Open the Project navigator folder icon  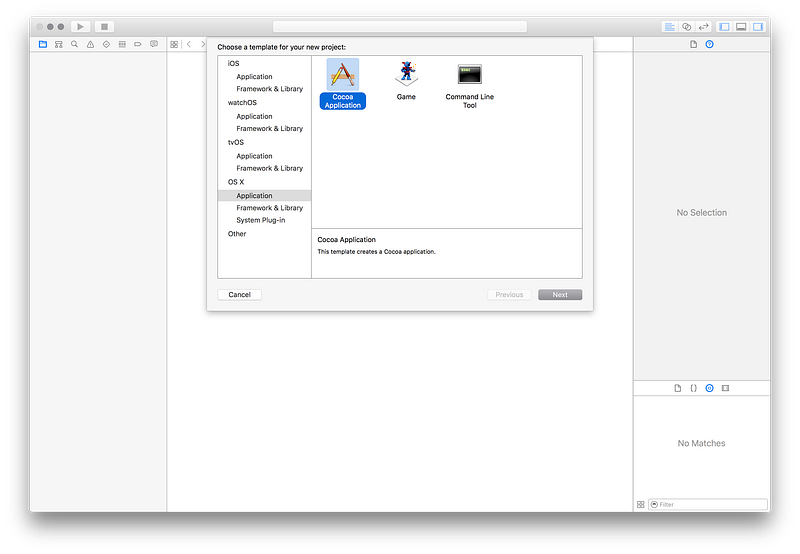(x=43, y=44)
